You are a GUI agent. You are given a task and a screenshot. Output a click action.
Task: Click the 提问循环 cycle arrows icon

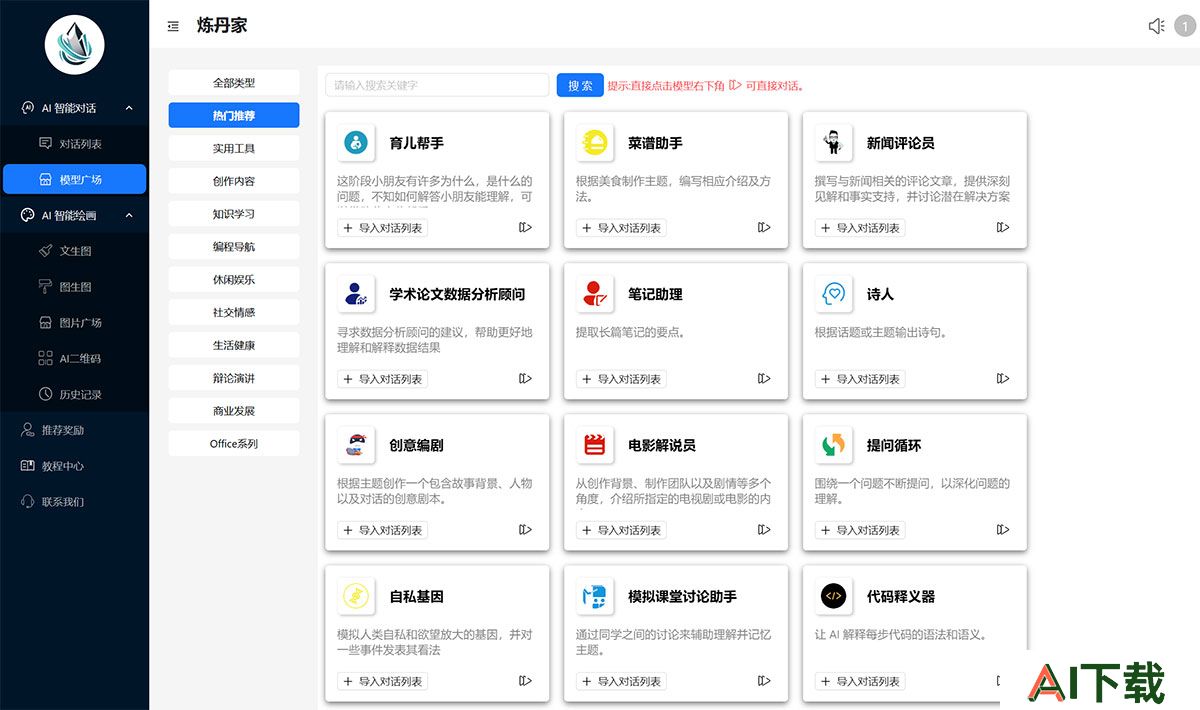pos(833,445)
